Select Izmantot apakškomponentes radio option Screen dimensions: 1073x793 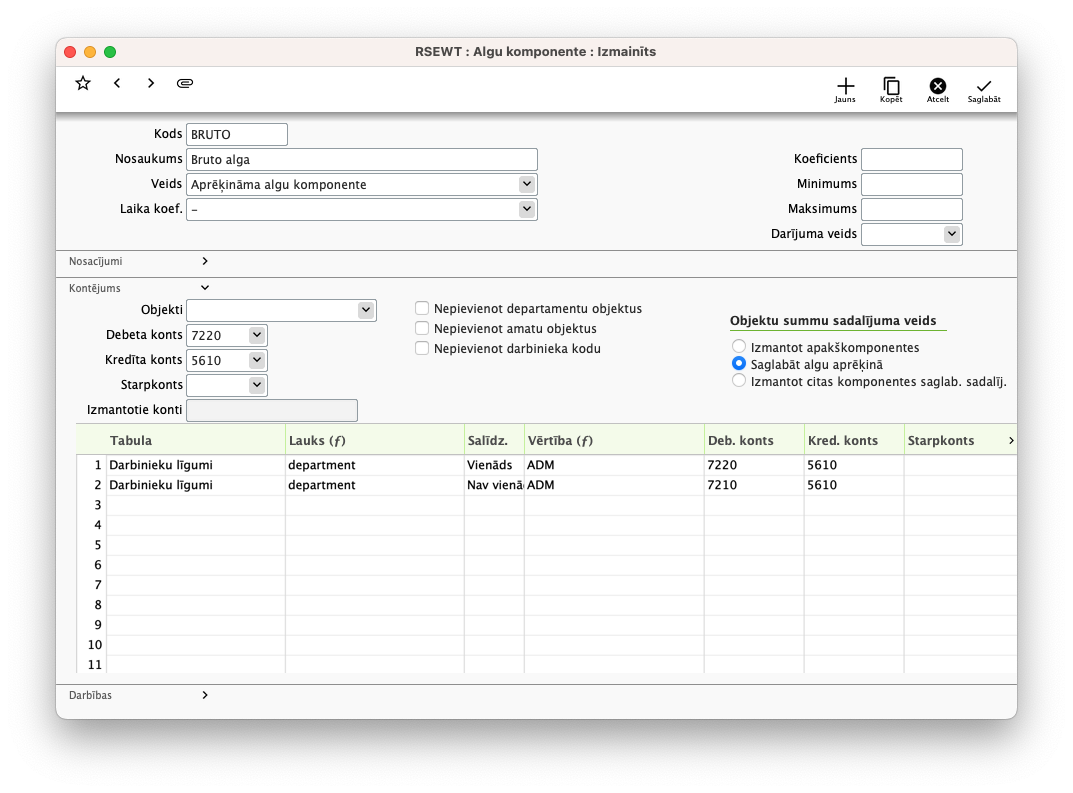[738, 346]
